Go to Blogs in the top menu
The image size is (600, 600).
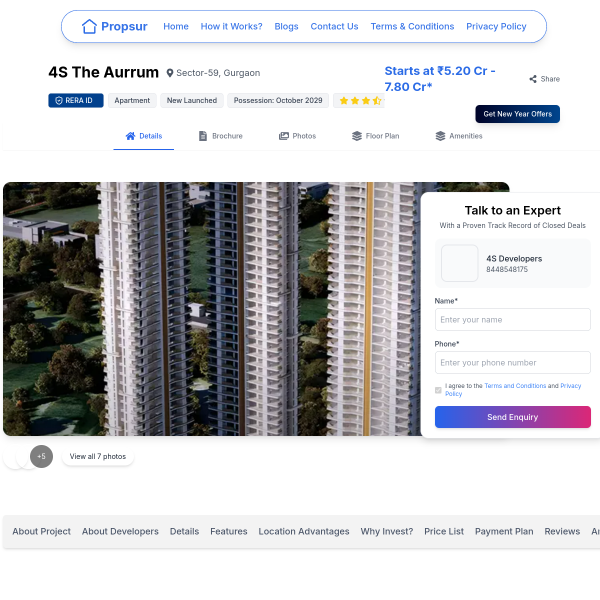coord(286,27)
